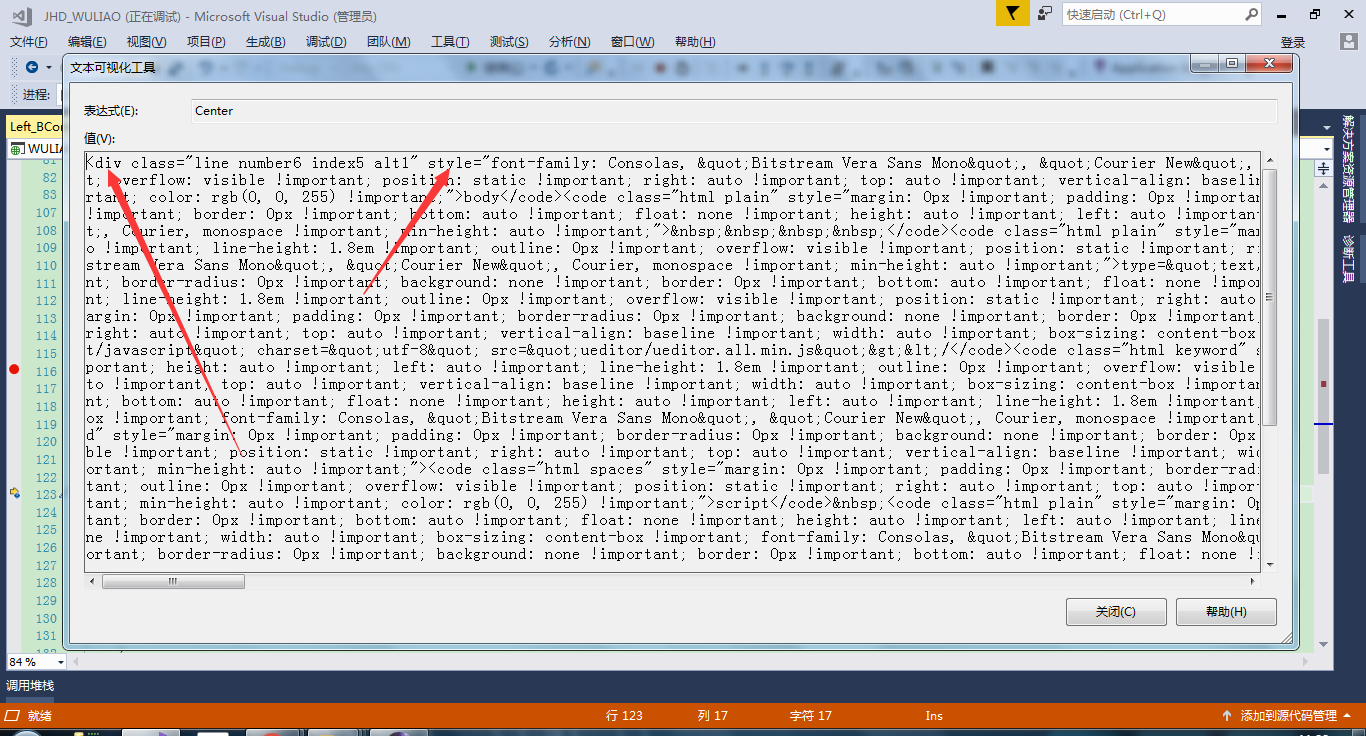Click the account avatar icon
The height and width of the screenshot is (736, 1366).
pos(1348,42)
